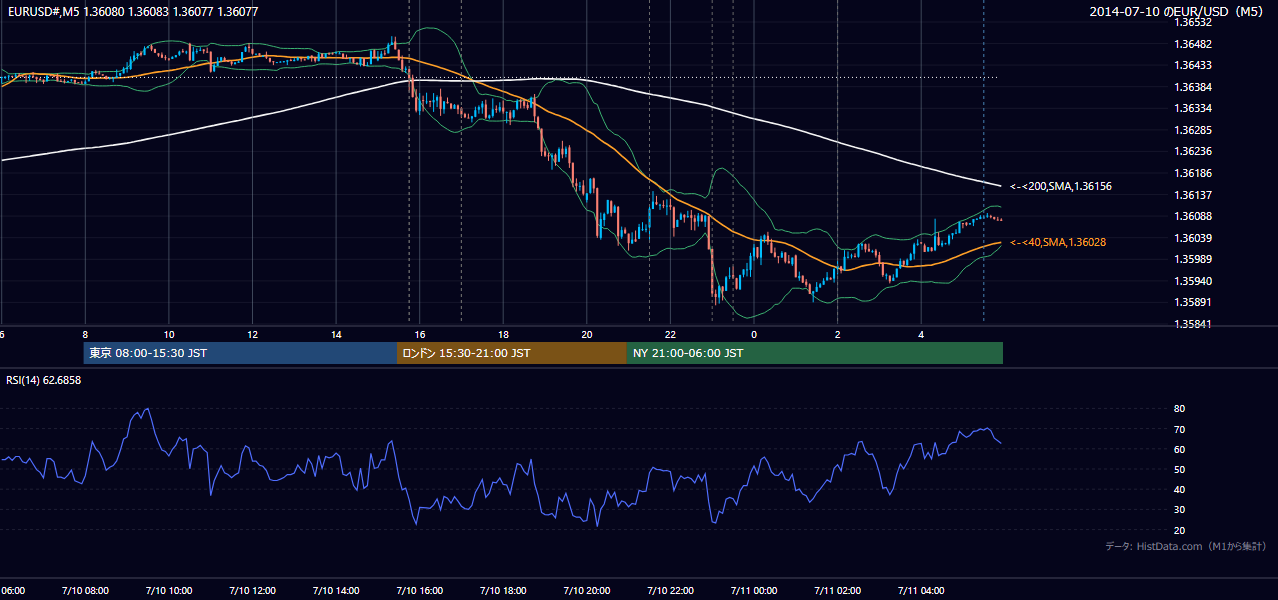Screen dimensions: 1278x600
Task: Click hour 16 on the chart hour axis
Action: (x=420, y=334)
